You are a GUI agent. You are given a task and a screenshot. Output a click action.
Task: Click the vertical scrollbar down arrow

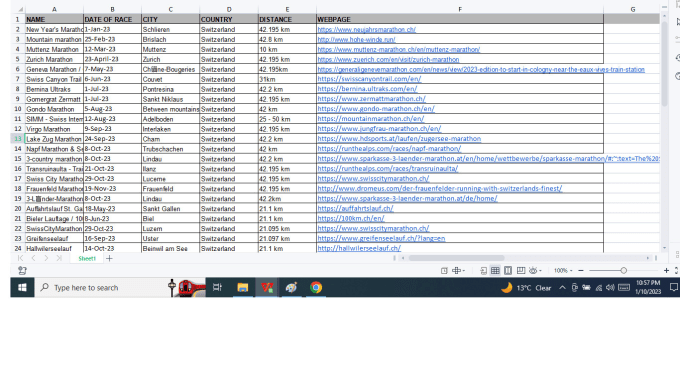coord(664,248)
